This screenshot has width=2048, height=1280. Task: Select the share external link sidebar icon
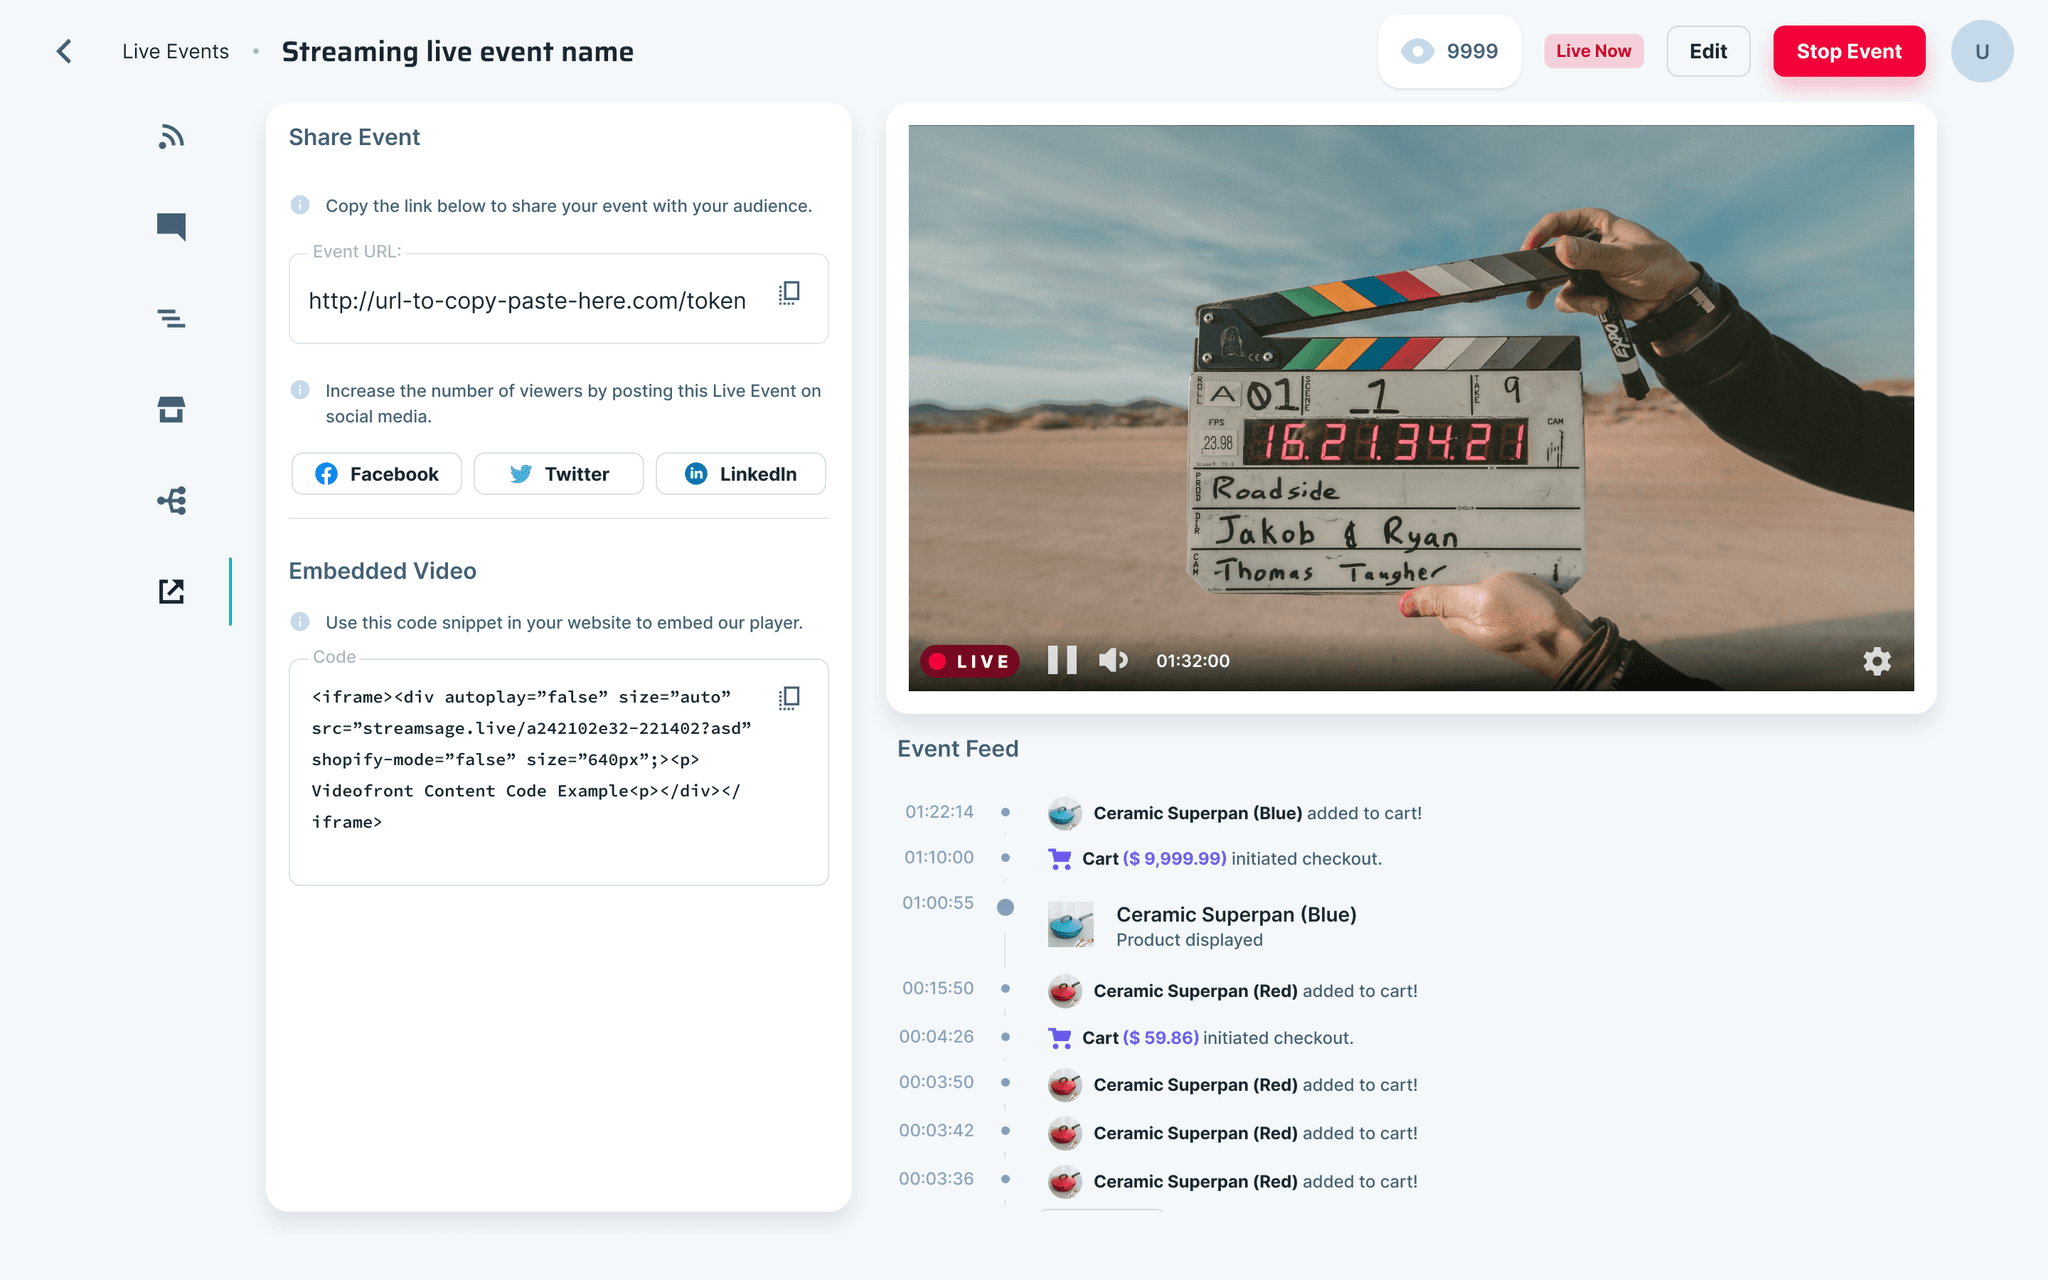[171, 591]
